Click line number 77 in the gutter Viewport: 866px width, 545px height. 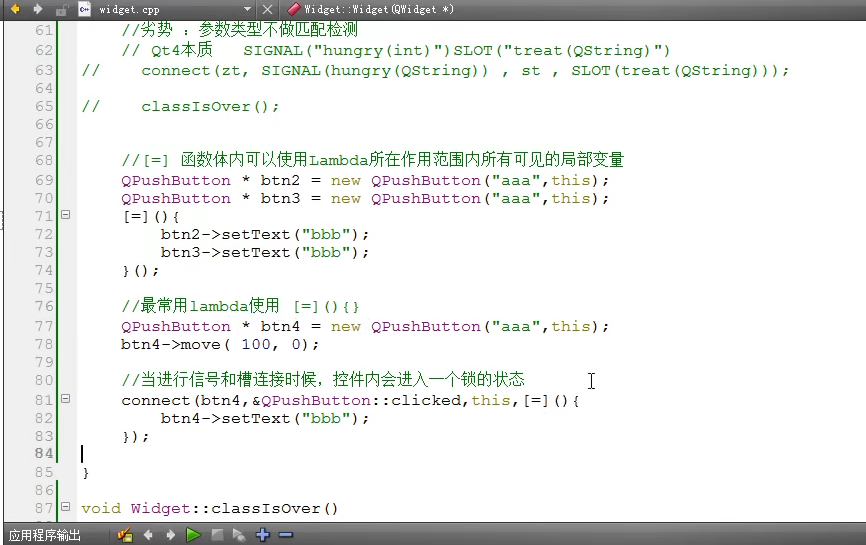44,326
